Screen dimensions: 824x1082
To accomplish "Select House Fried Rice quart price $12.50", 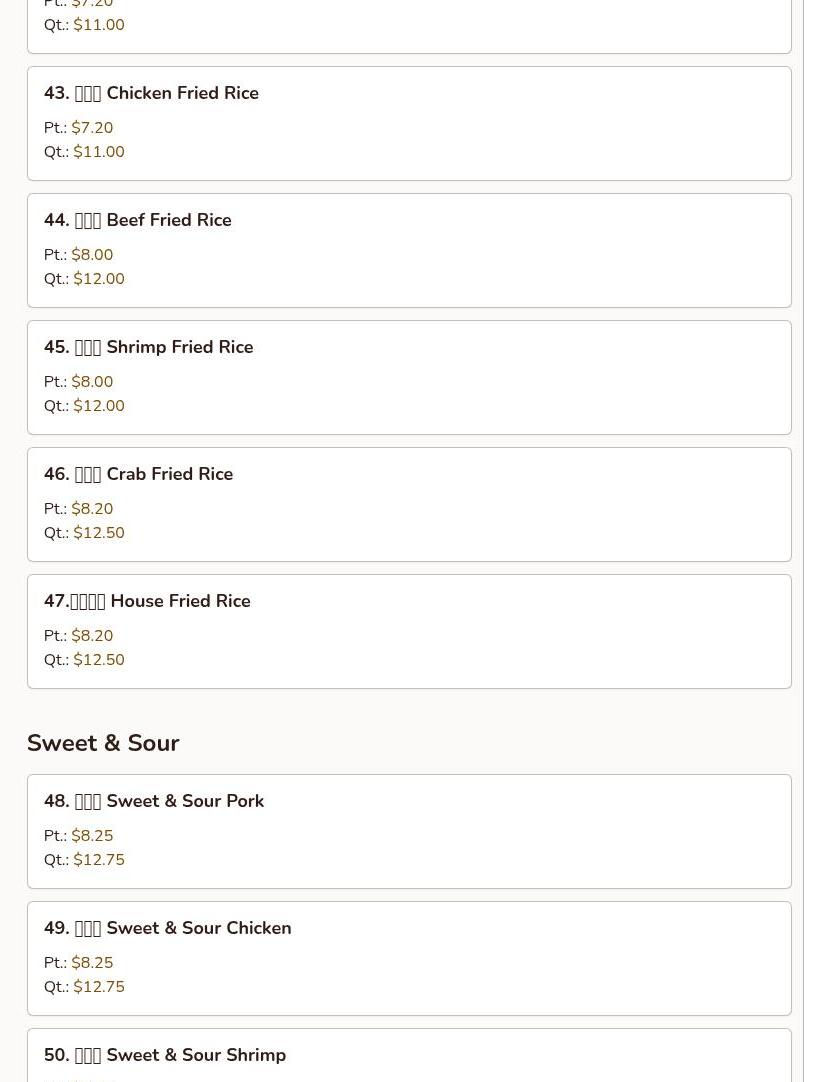I will click(99, 660).
